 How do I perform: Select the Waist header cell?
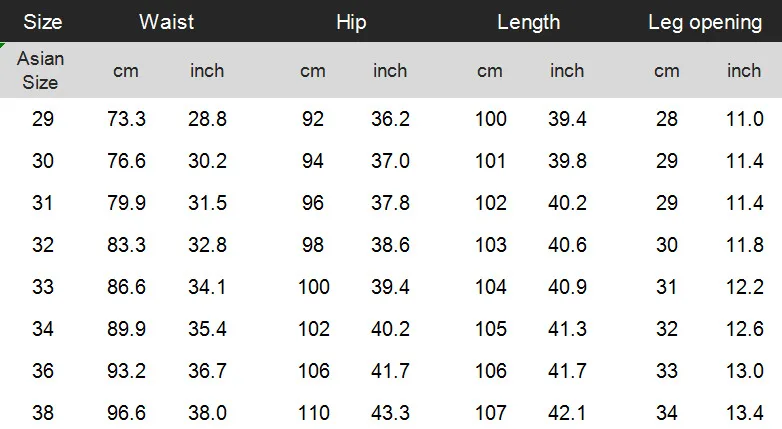tap(167, 22)
